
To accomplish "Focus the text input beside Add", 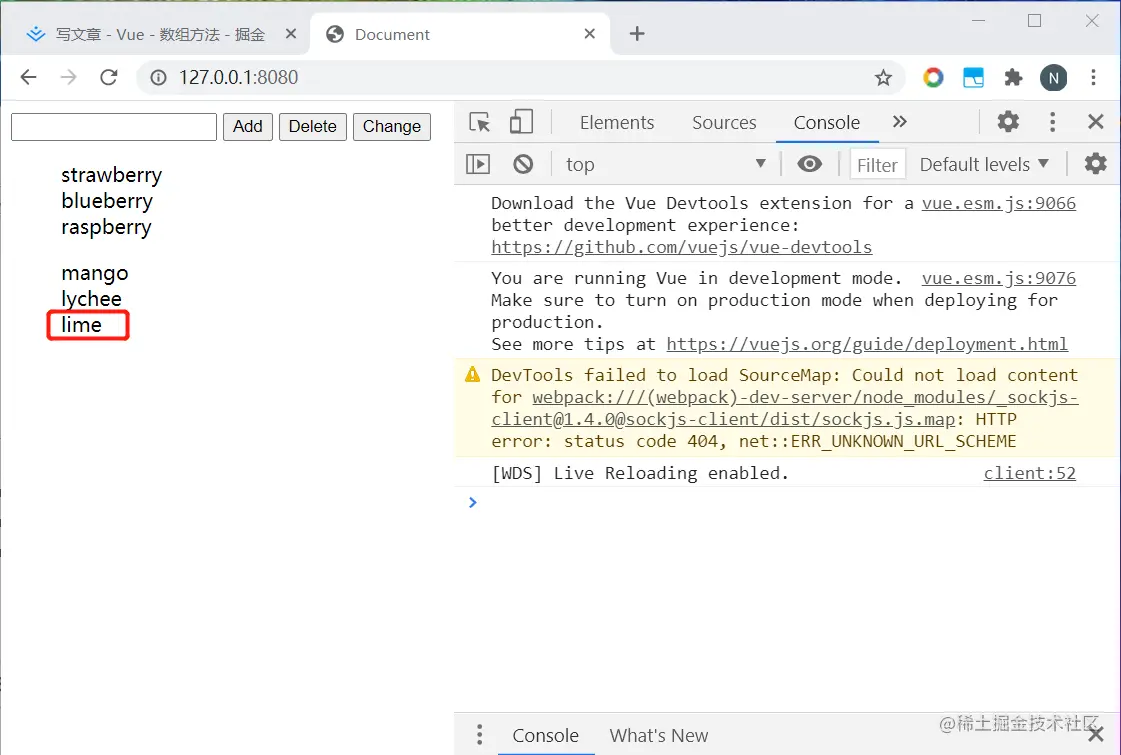I will 114,127.
